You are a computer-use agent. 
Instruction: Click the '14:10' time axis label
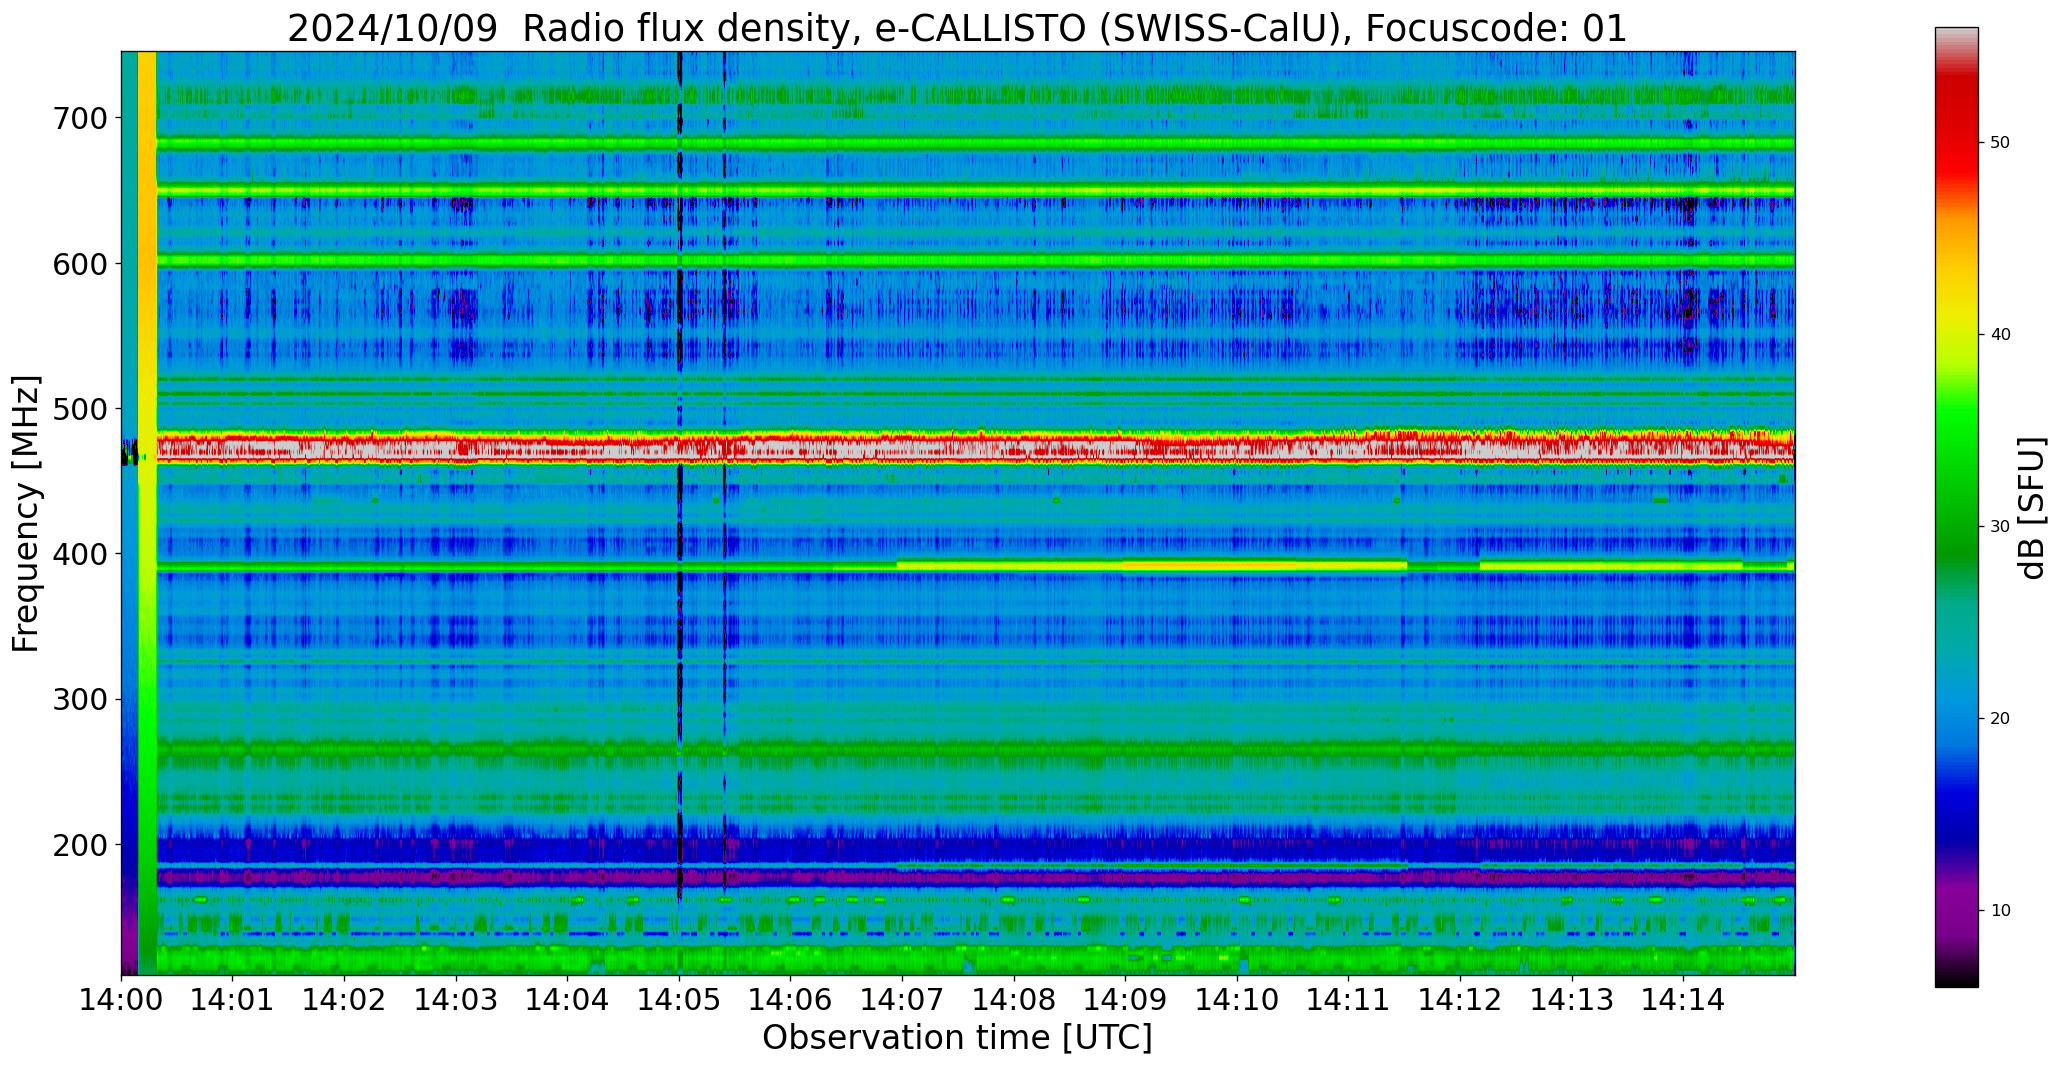click(1237, 998)
